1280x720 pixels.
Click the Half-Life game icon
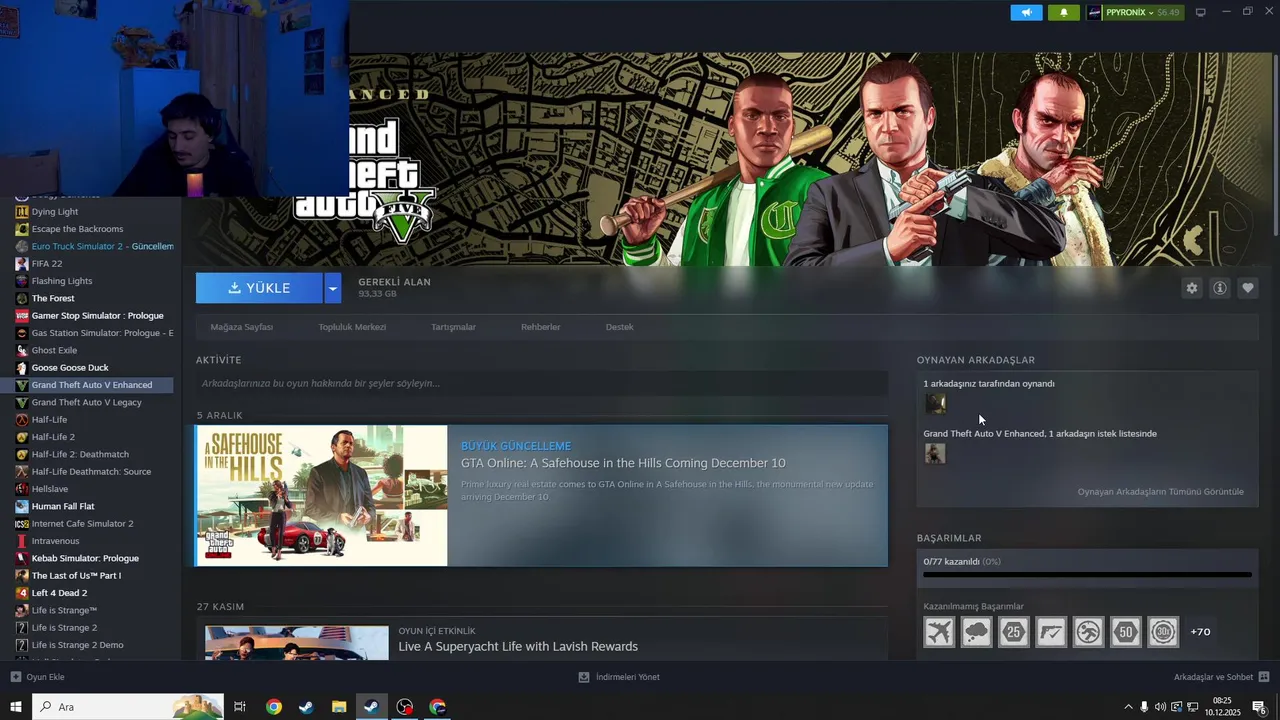pos(22,420)
